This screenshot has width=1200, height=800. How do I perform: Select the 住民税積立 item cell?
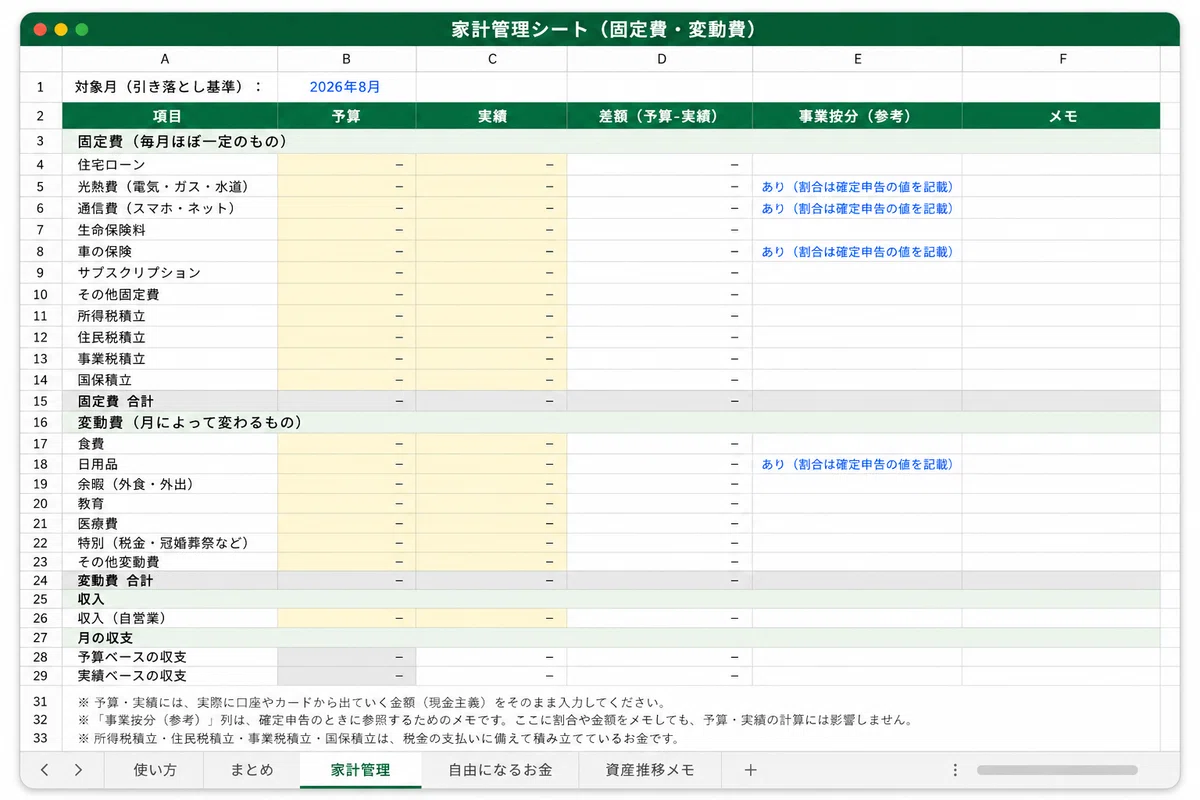[170, 337]
